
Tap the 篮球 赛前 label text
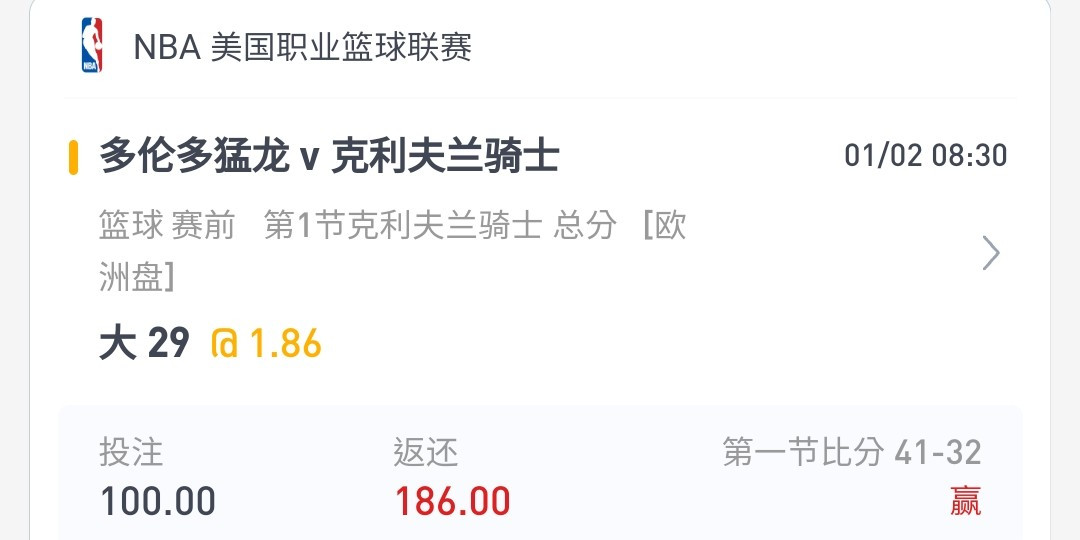[x=167, y=226]
